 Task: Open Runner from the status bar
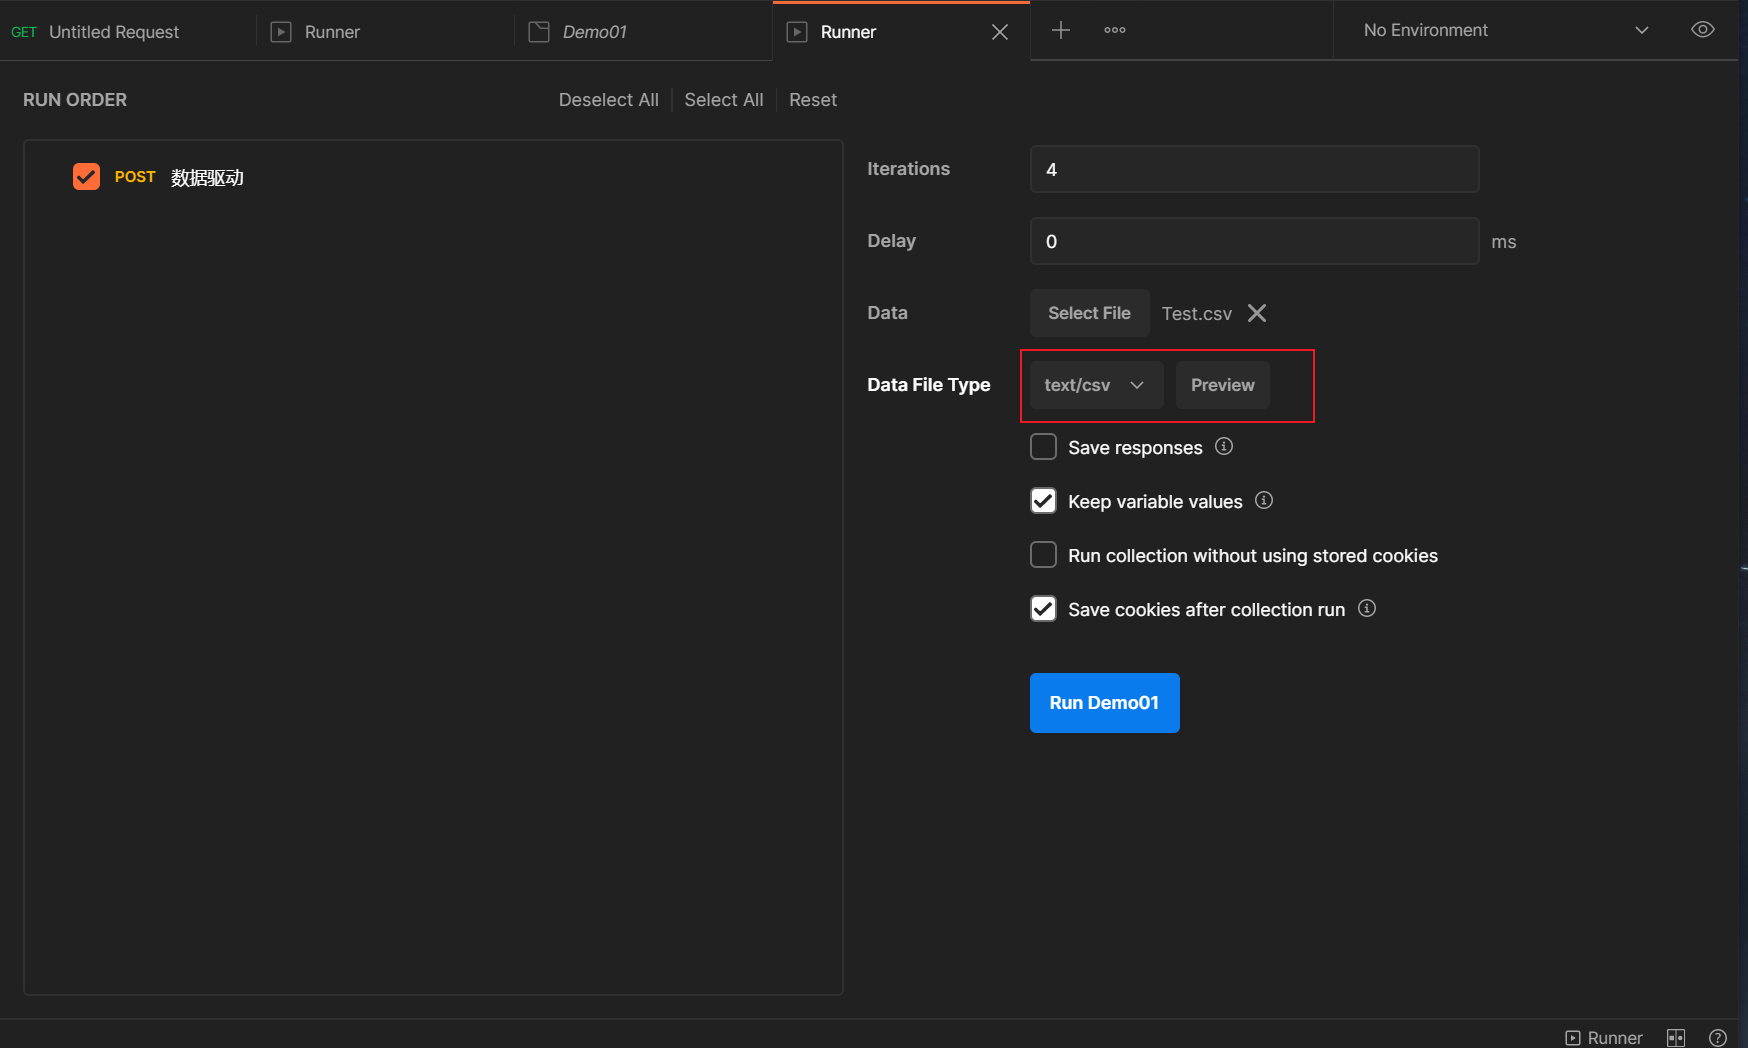[1603, 1038]
